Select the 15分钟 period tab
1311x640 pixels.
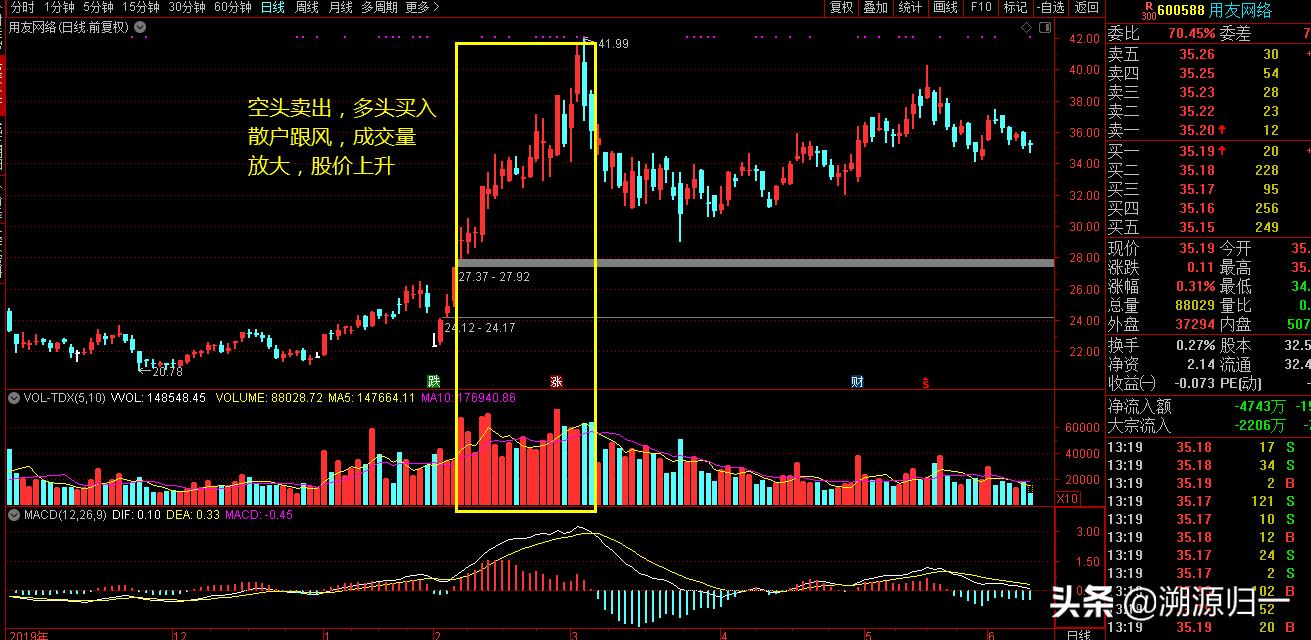pyautogui.click(x=141, y=7)
